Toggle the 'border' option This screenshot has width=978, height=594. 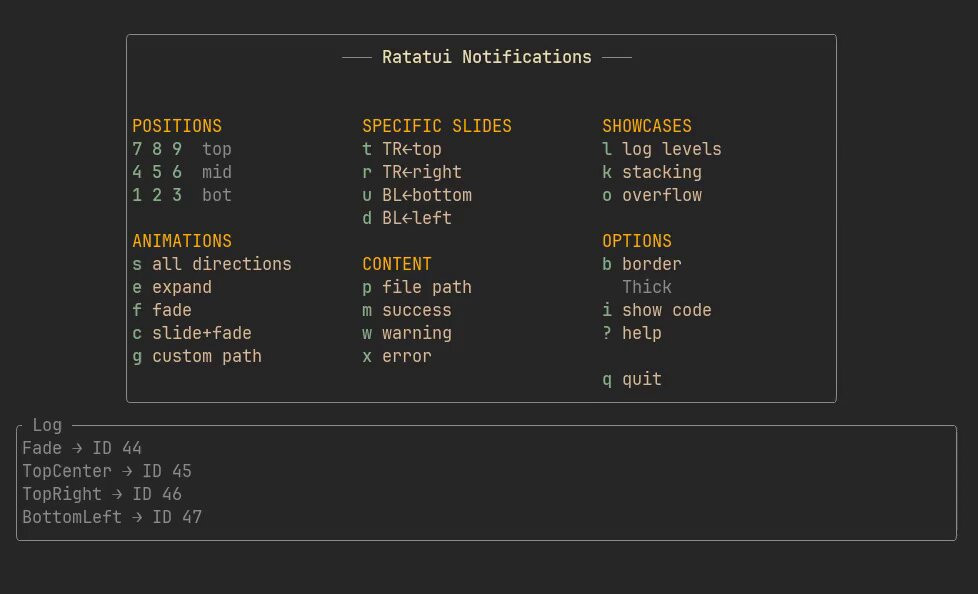651,265
